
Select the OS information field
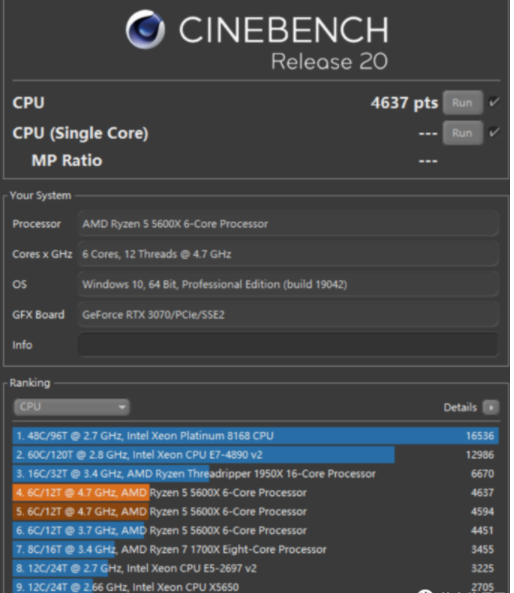click(288, 284)
